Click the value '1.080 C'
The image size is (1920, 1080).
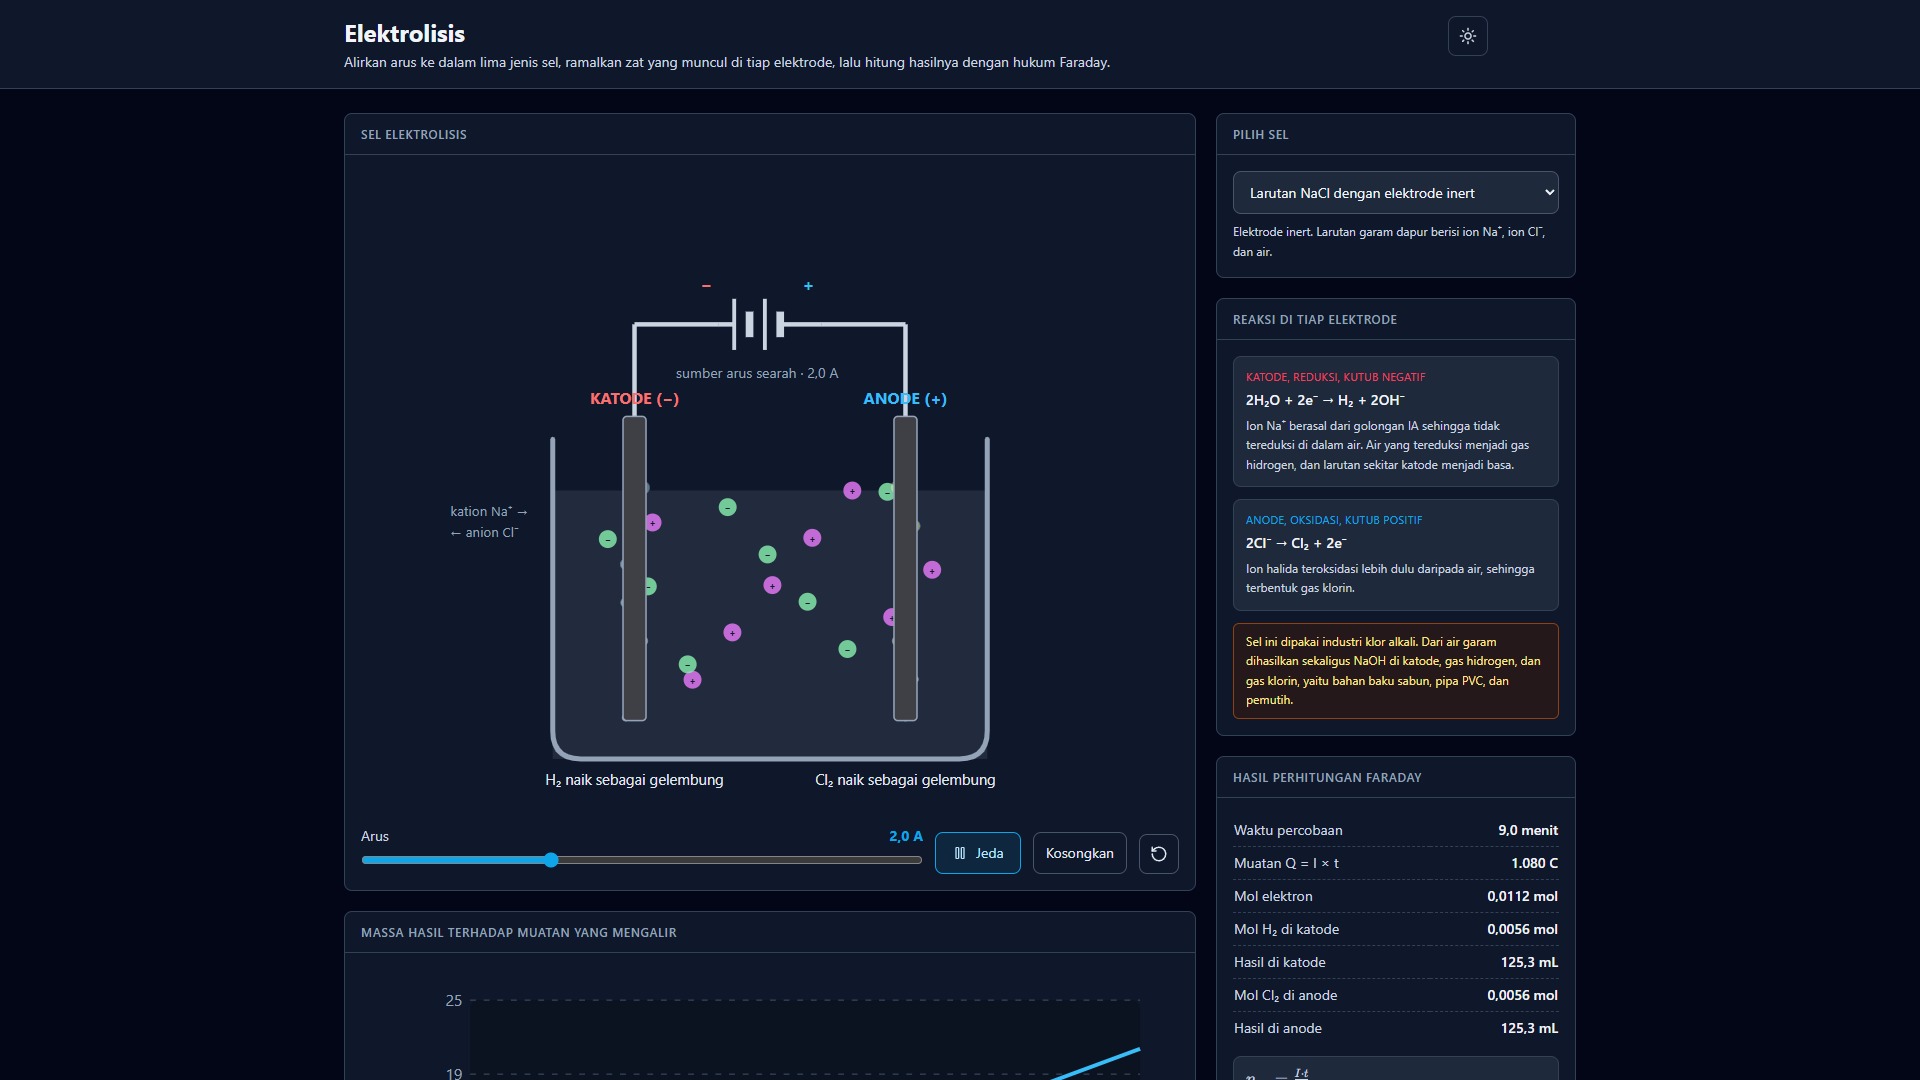[x=1534, y=863]
